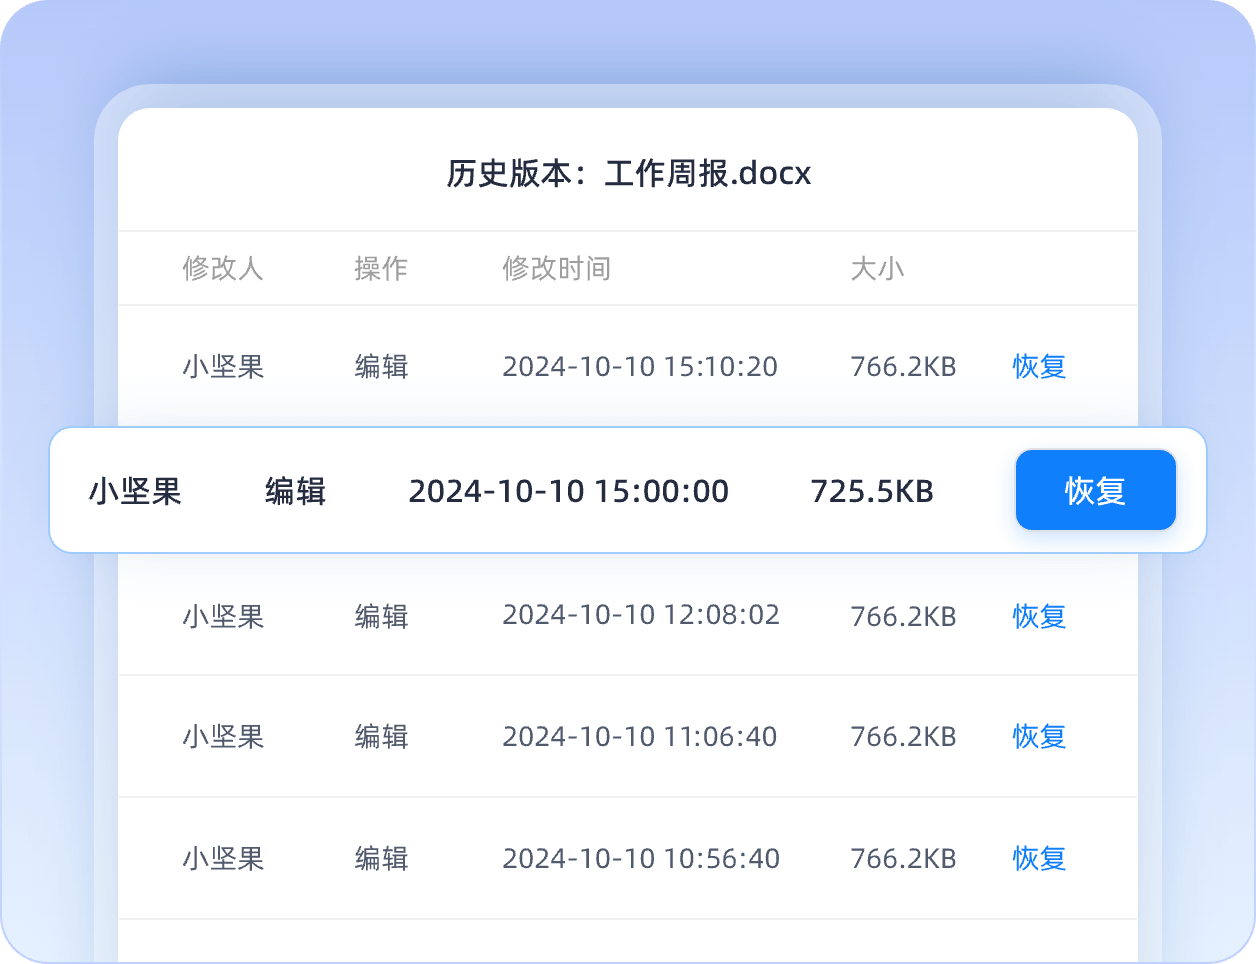This screenshot has width=1256, height=964.
Task: Click 编辑 in the highlighted 15:00:00 row
Action: (295, 491)
